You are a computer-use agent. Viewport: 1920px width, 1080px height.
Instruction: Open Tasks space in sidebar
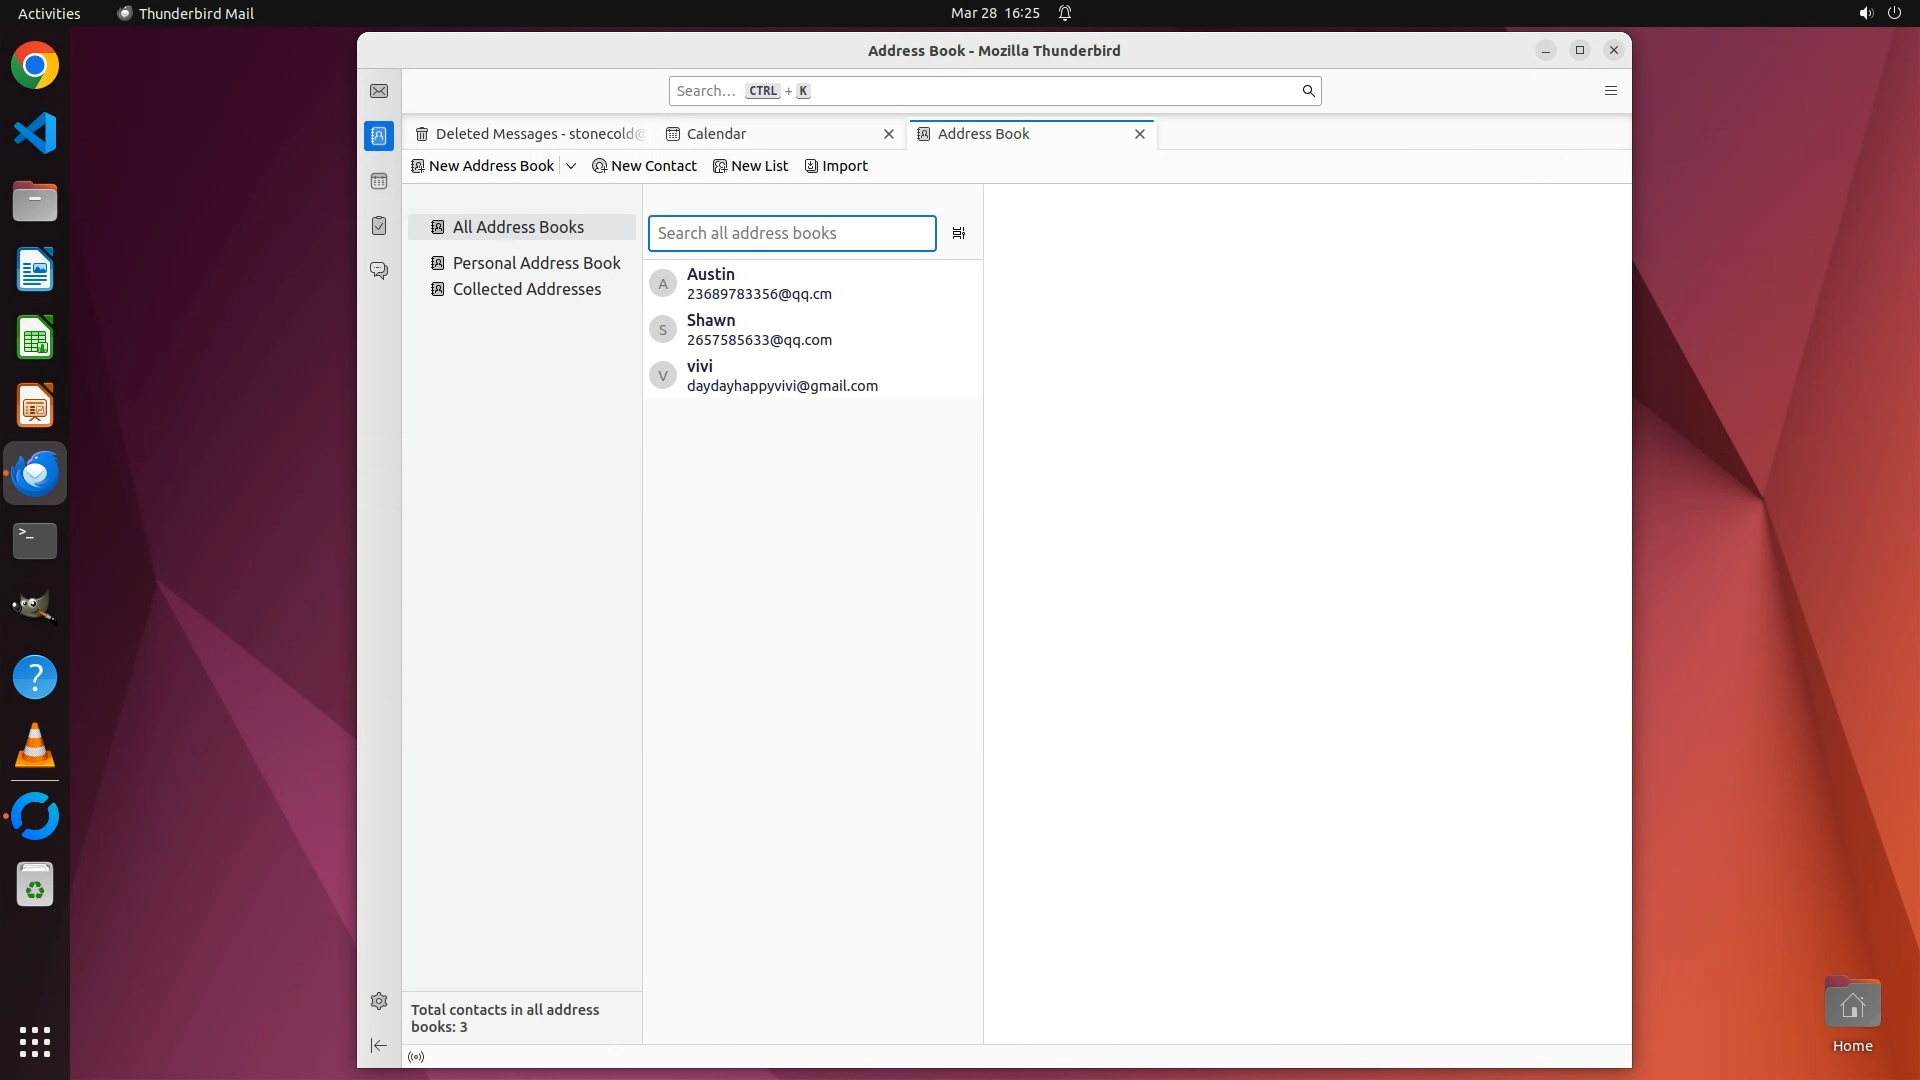[379, 226]
